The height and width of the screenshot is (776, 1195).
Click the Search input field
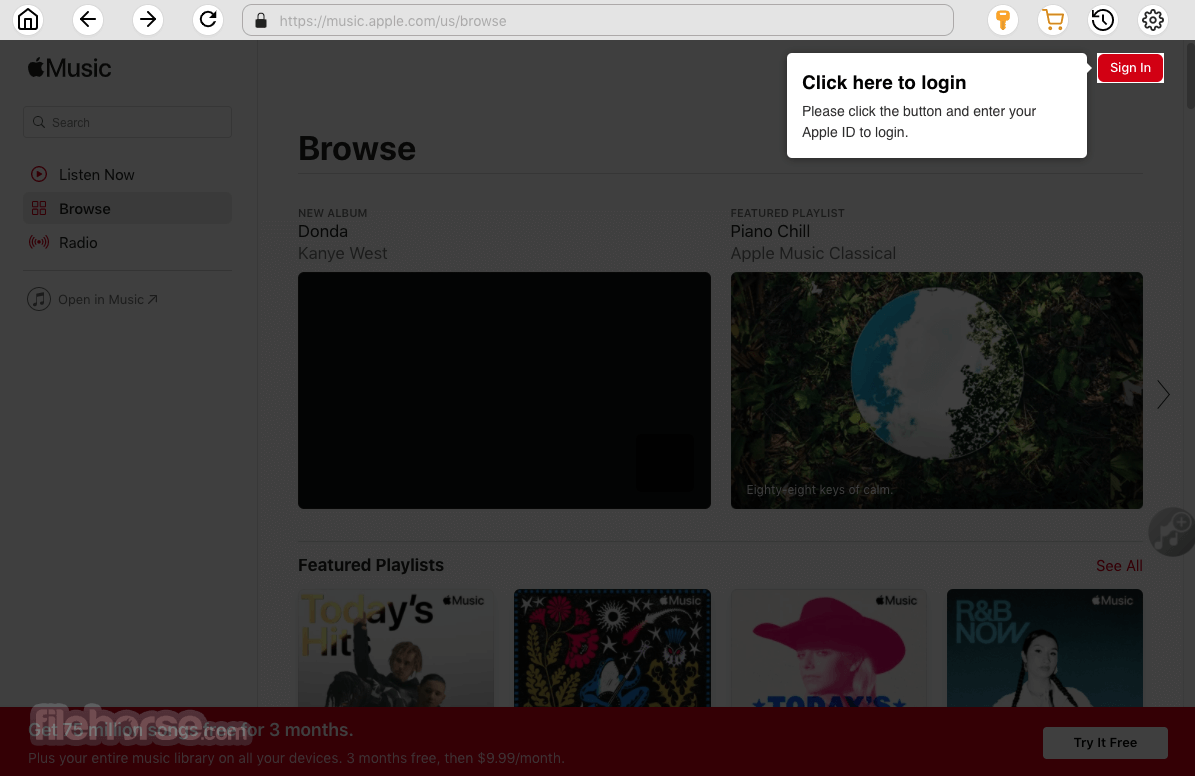(127, 122)
